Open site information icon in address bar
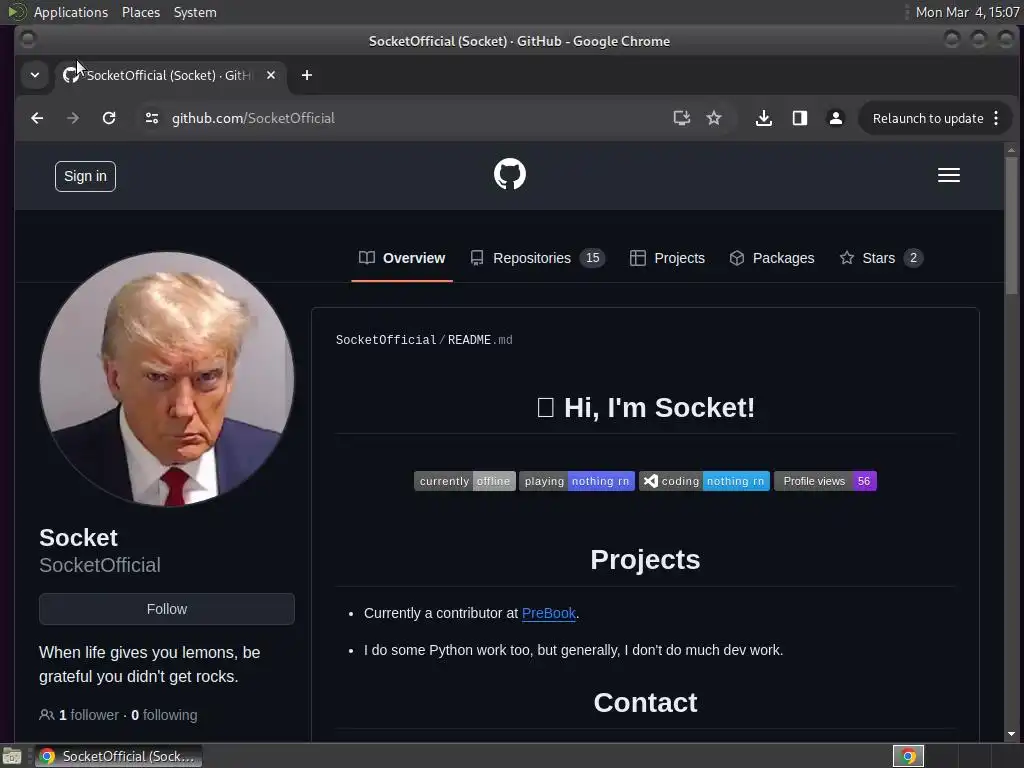The image size is (1024, 768). tap(152, 118)
